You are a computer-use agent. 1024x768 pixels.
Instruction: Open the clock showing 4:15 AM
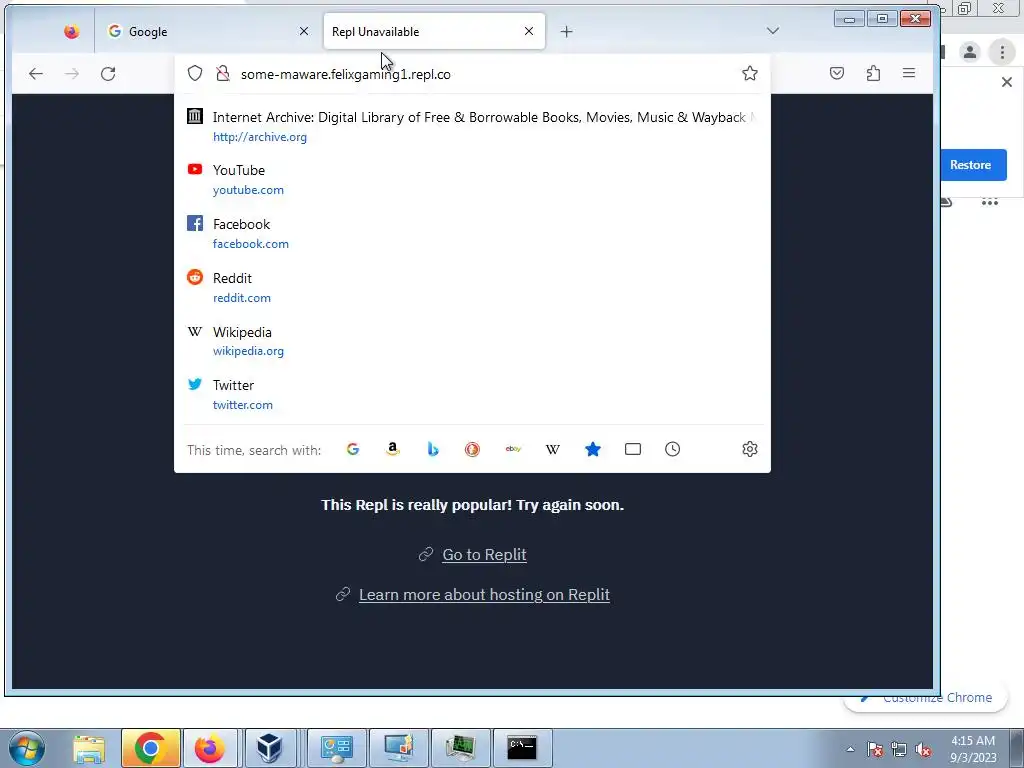pyautogui.click(x=972, y=749)
